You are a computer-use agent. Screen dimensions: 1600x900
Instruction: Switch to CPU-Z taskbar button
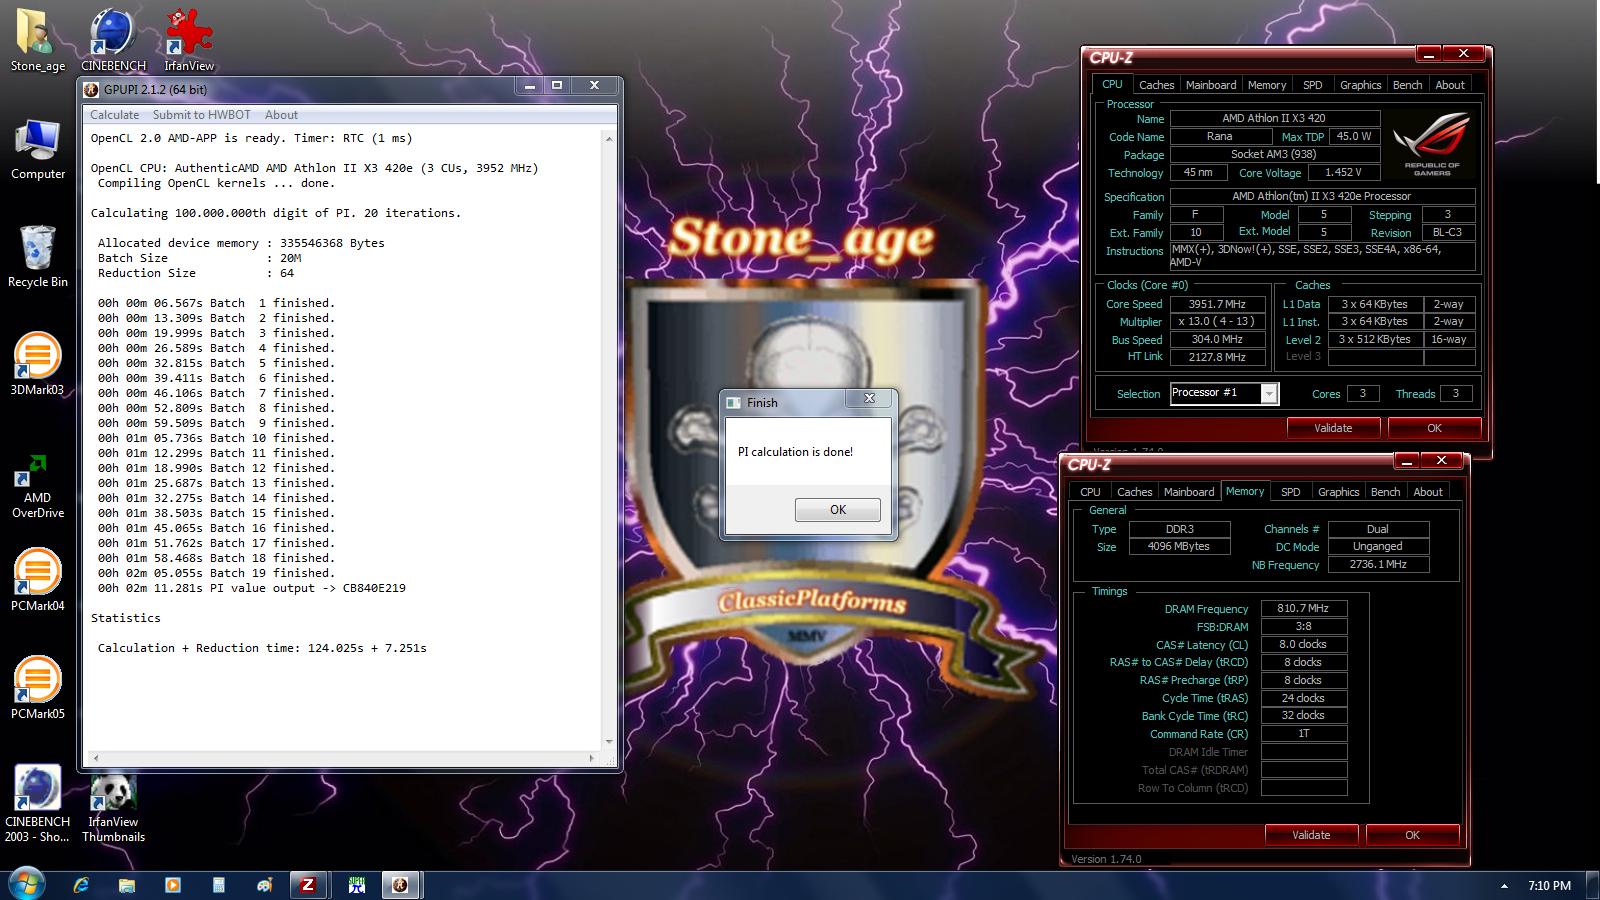tap(309, 885)
